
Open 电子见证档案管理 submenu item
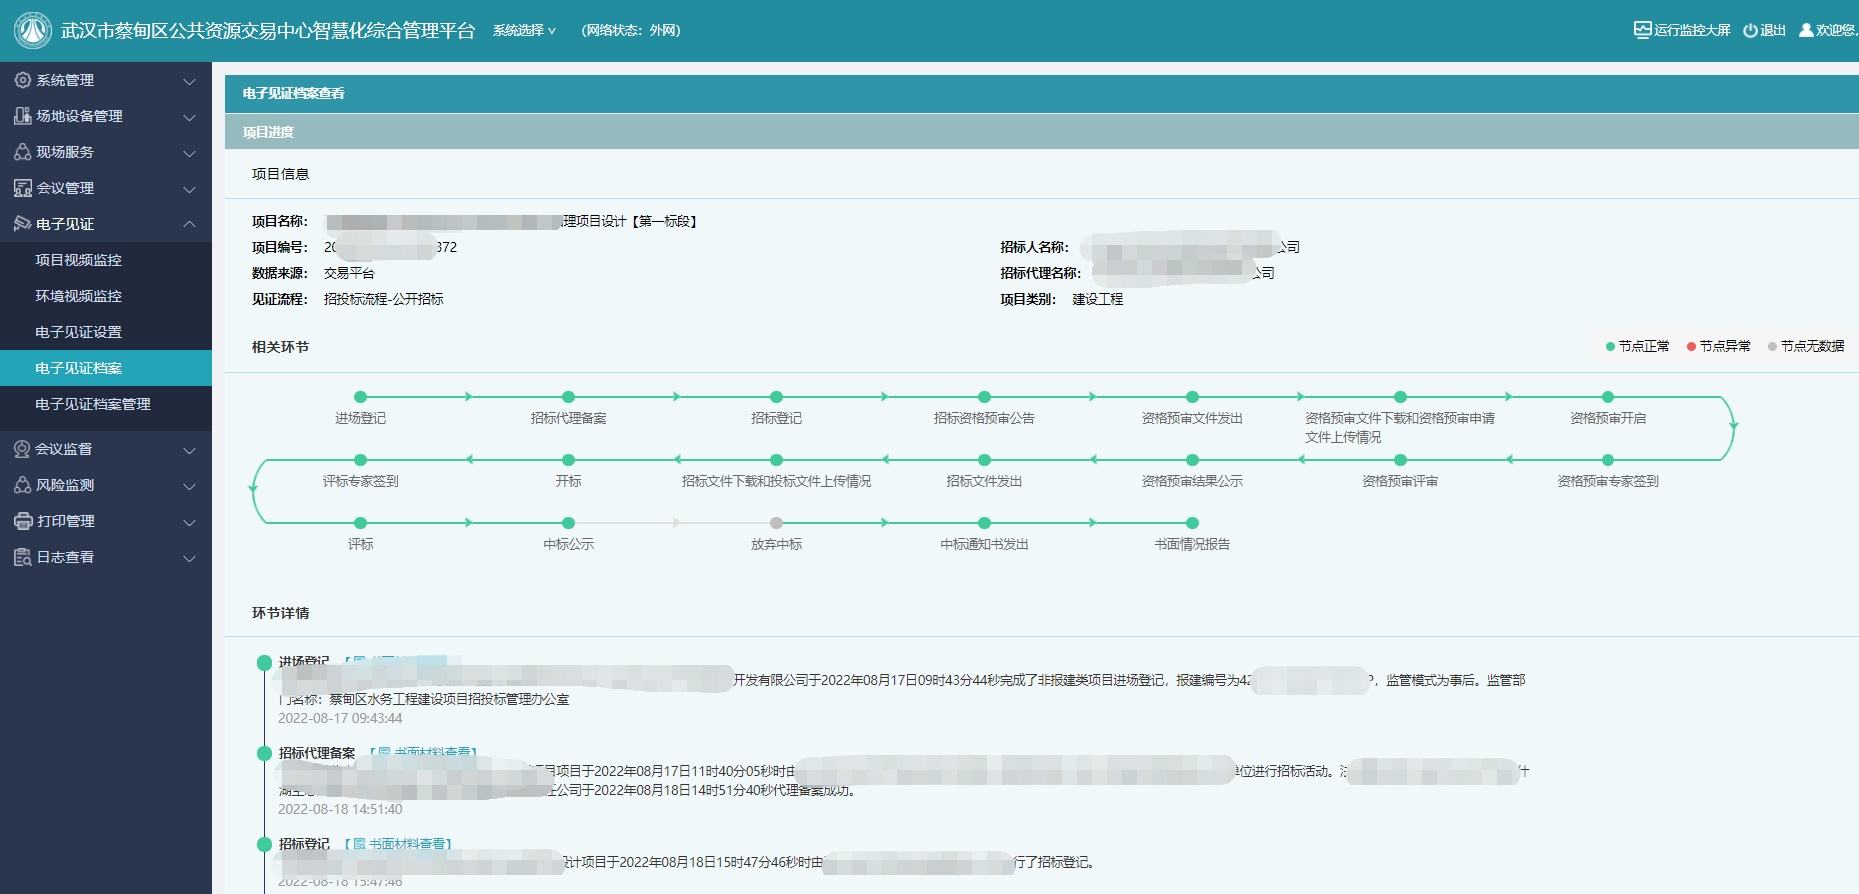click(x=106, y=404)
